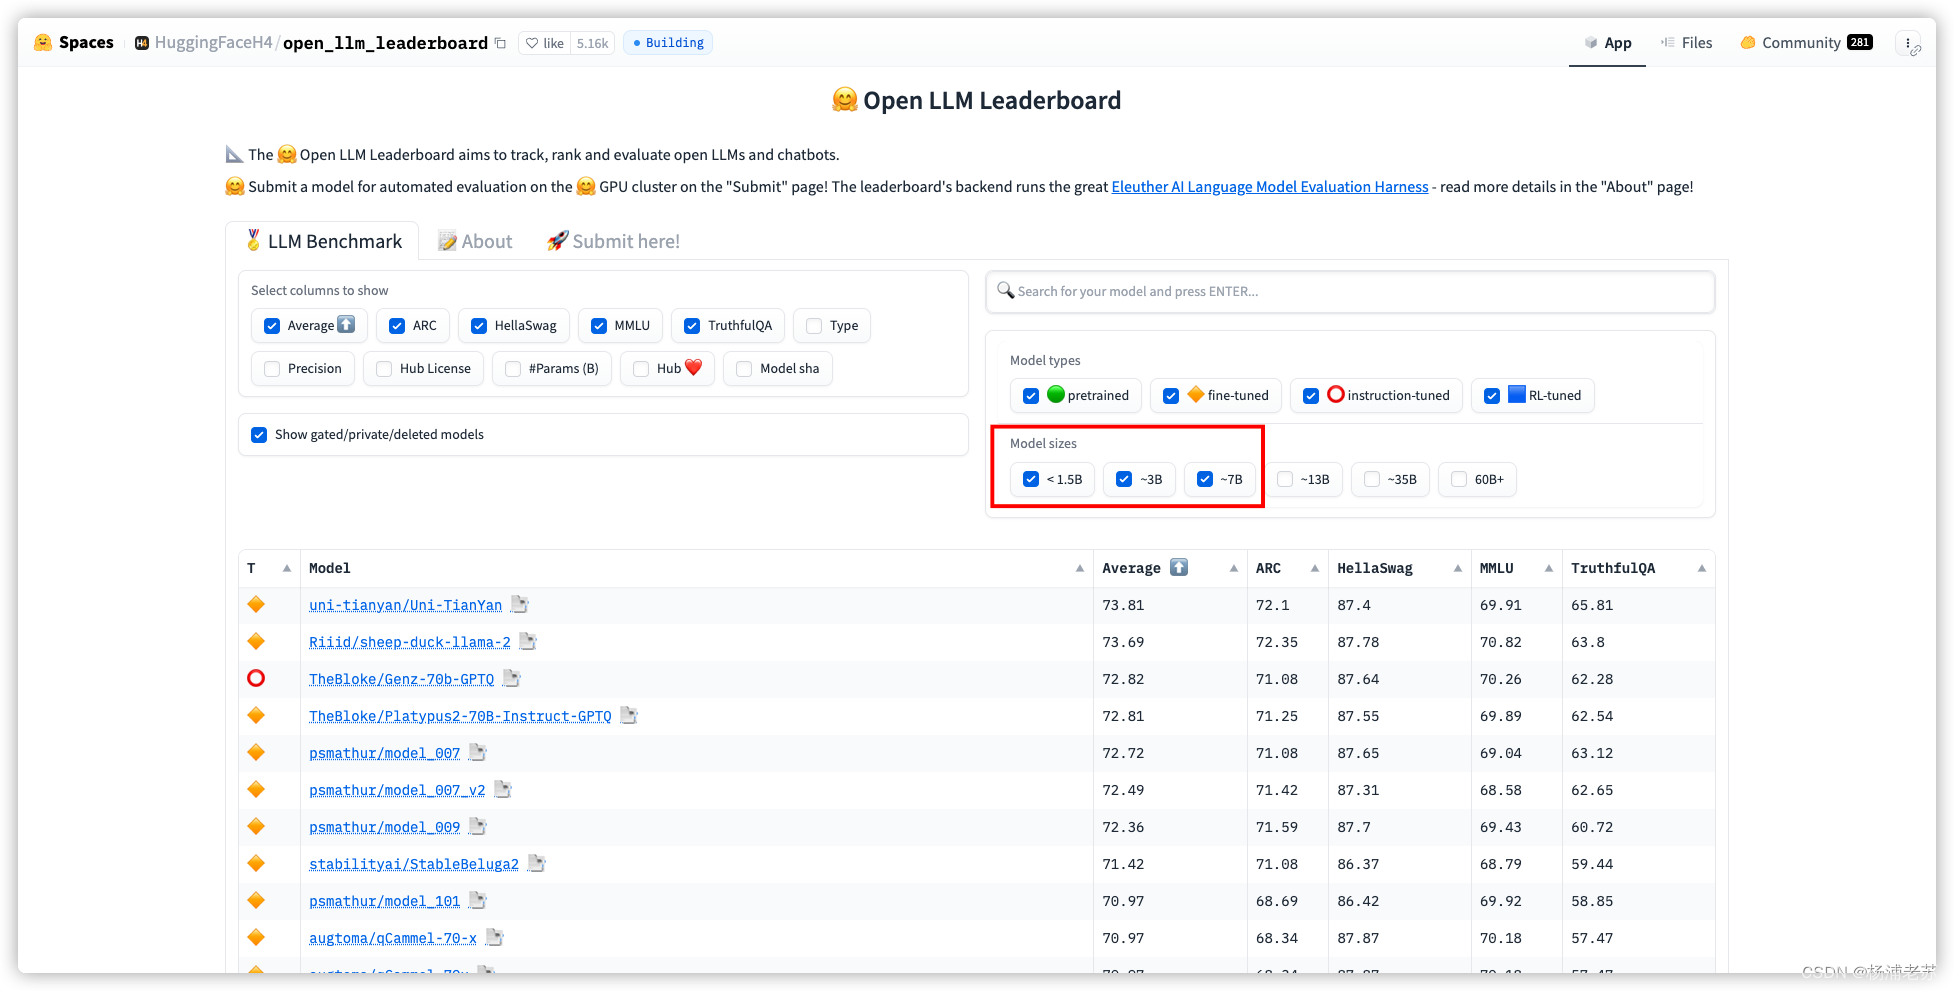Click the search magnifier icon

(x=1005, y=290)
